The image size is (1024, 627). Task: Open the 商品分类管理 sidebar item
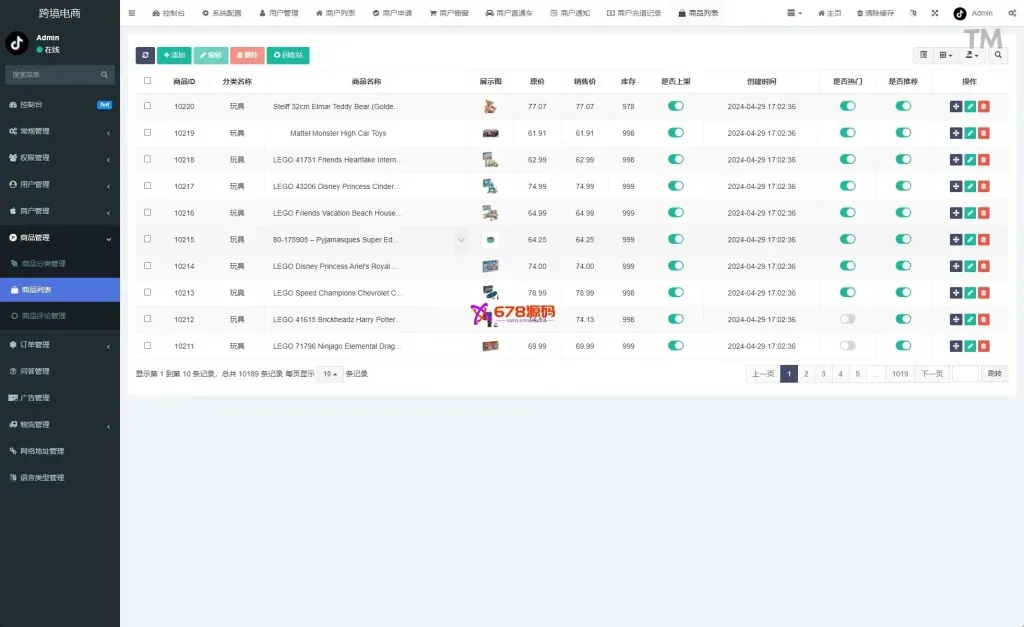tap(44, 264)
